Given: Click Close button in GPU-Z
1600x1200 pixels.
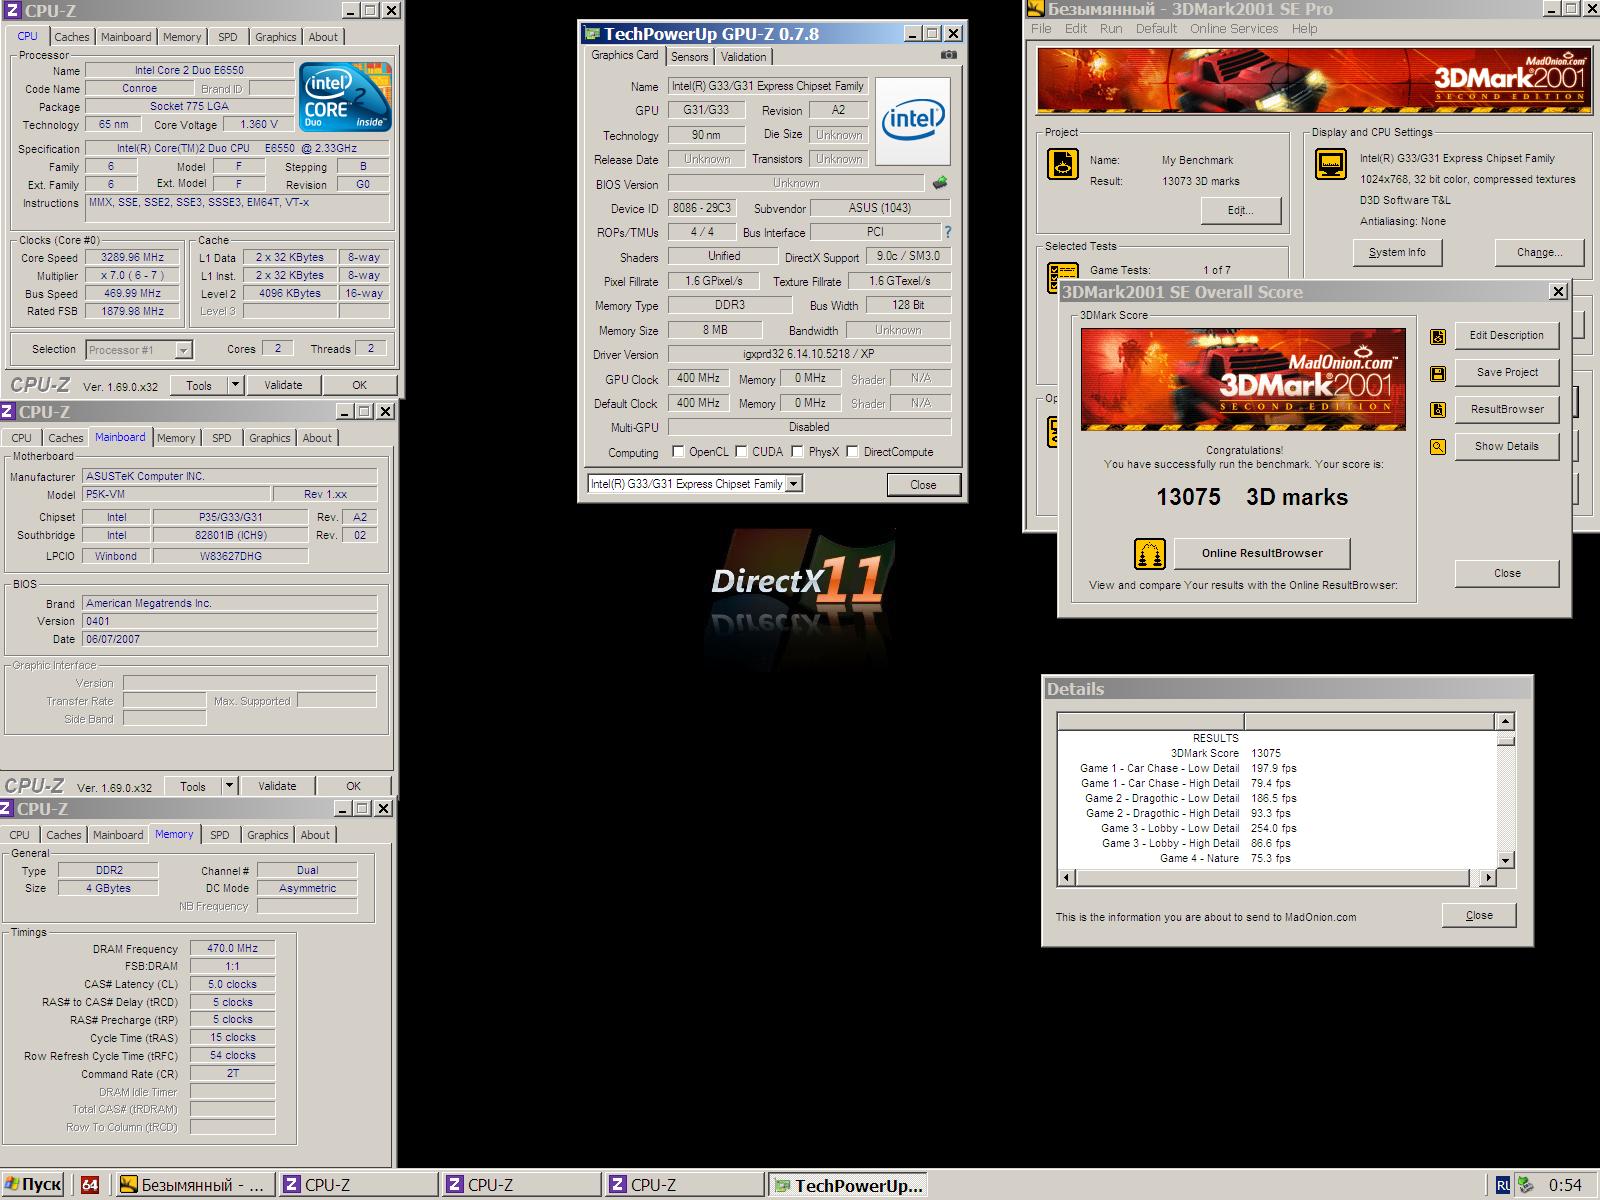Looking at the screenshot, I should 923,485.
